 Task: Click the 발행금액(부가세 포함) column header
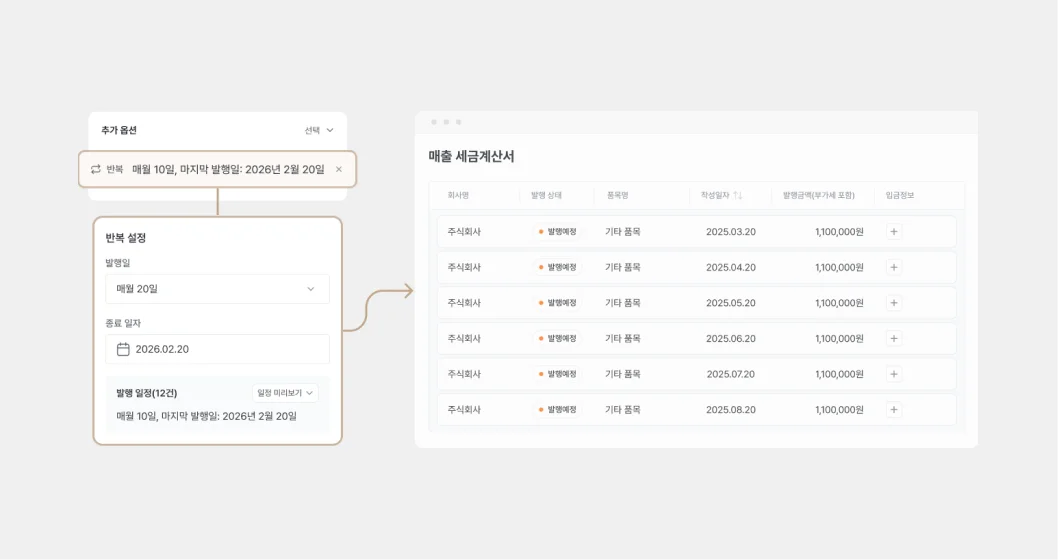click(x=818, y=195)
